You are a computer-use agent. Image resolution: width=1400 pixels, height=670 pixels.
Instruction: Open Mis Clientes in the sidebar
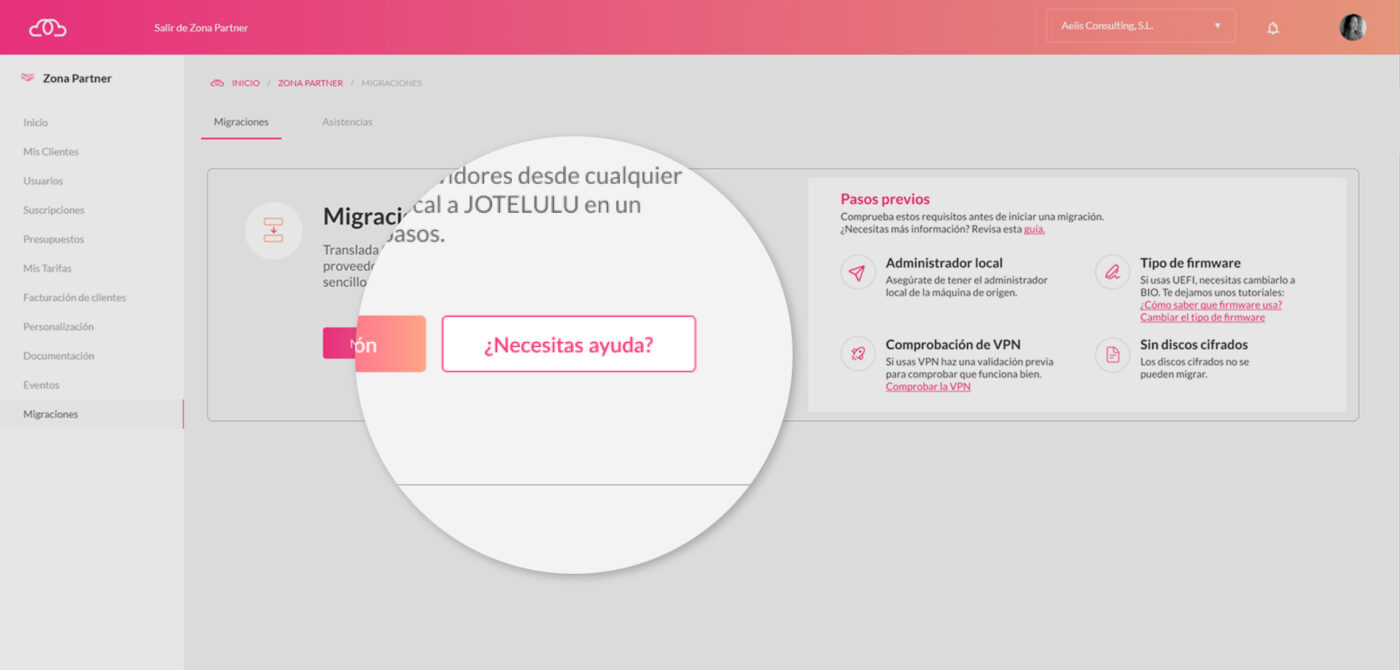pos(51,152)
